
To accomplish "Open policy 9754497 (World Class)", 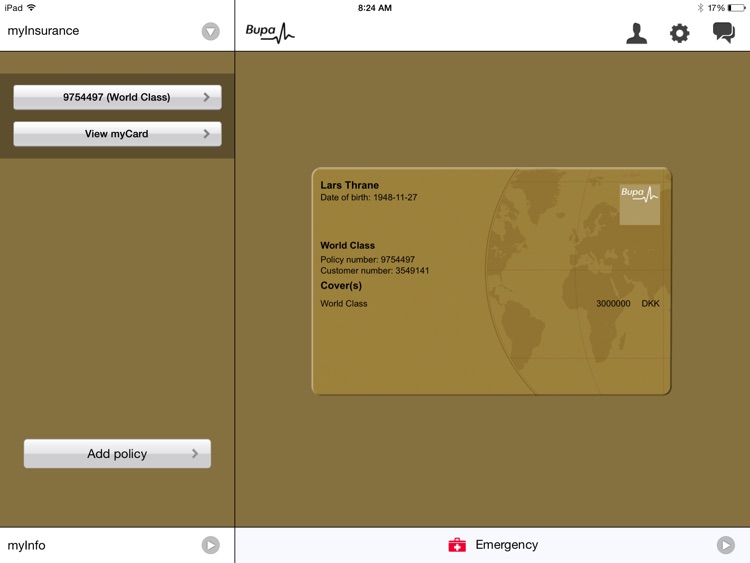I will (117, 97).
